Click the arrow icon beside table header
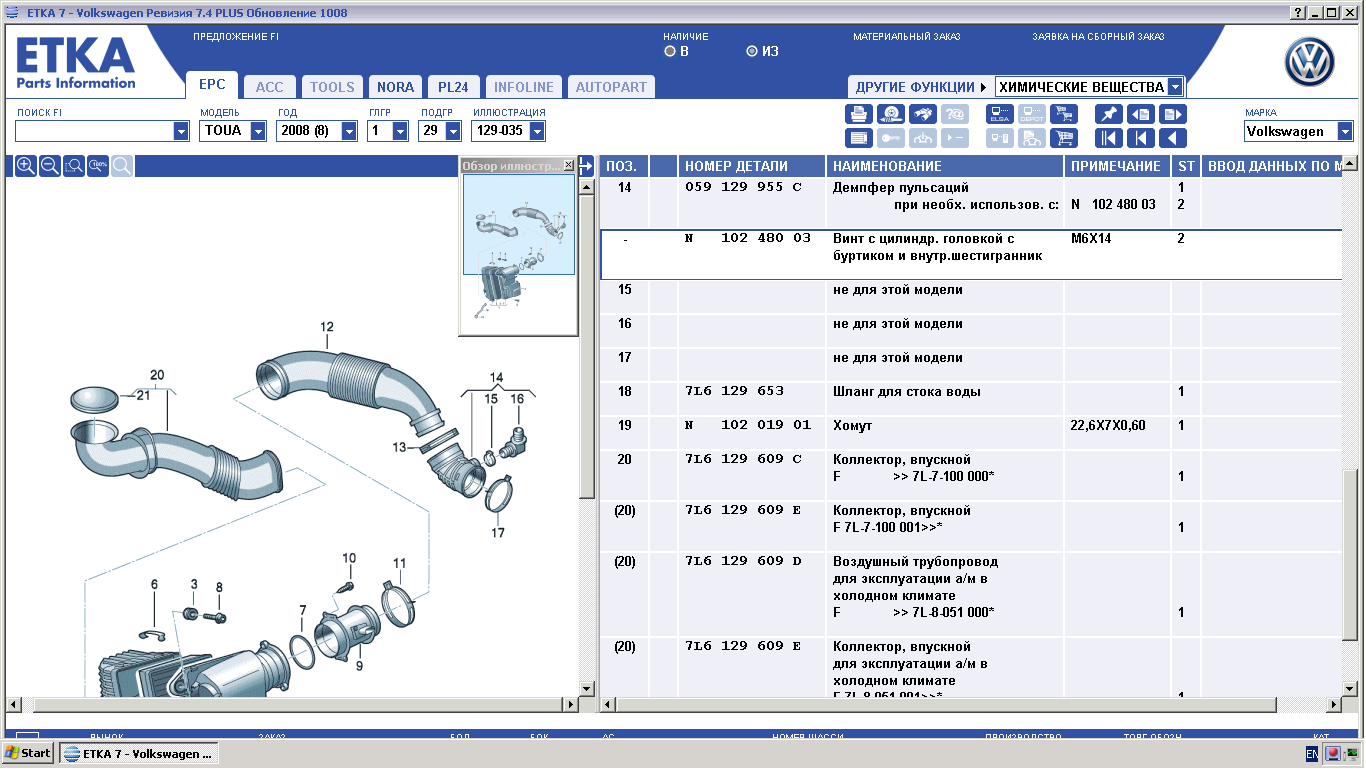The image size is (1366, 769). [586, 166]
